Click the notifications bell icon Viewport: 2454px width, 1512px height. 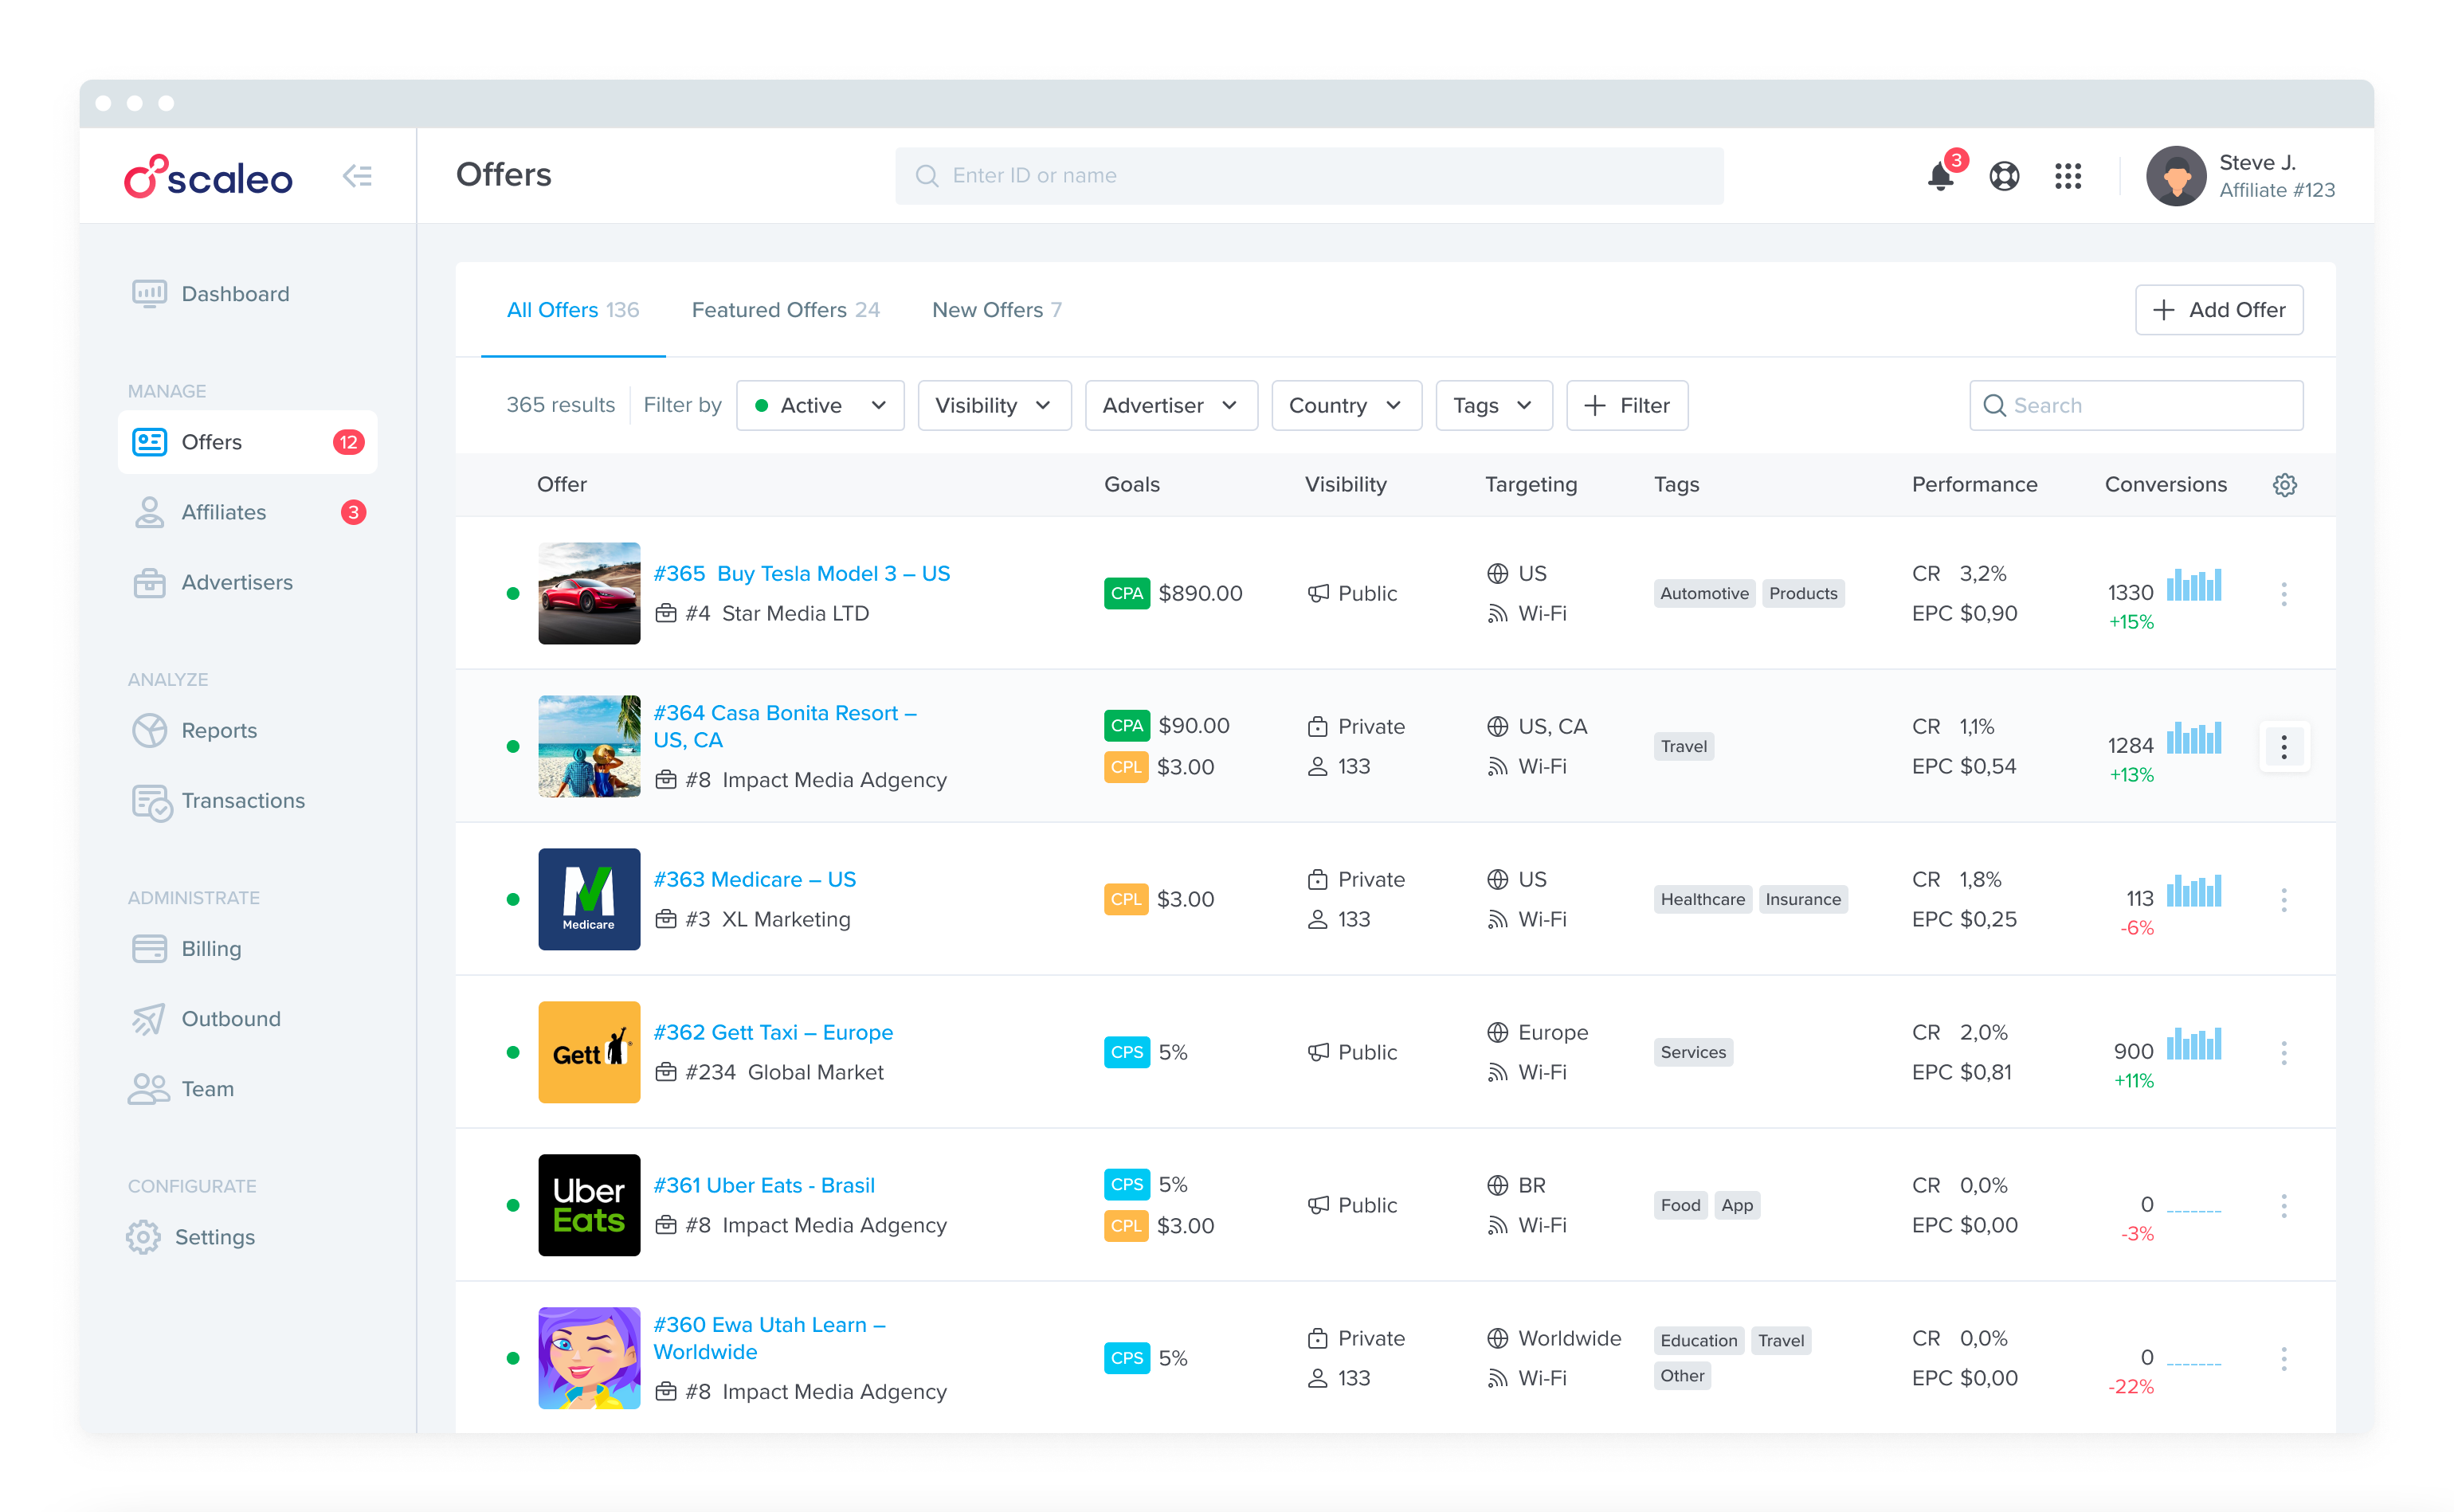click(1940, 176)
